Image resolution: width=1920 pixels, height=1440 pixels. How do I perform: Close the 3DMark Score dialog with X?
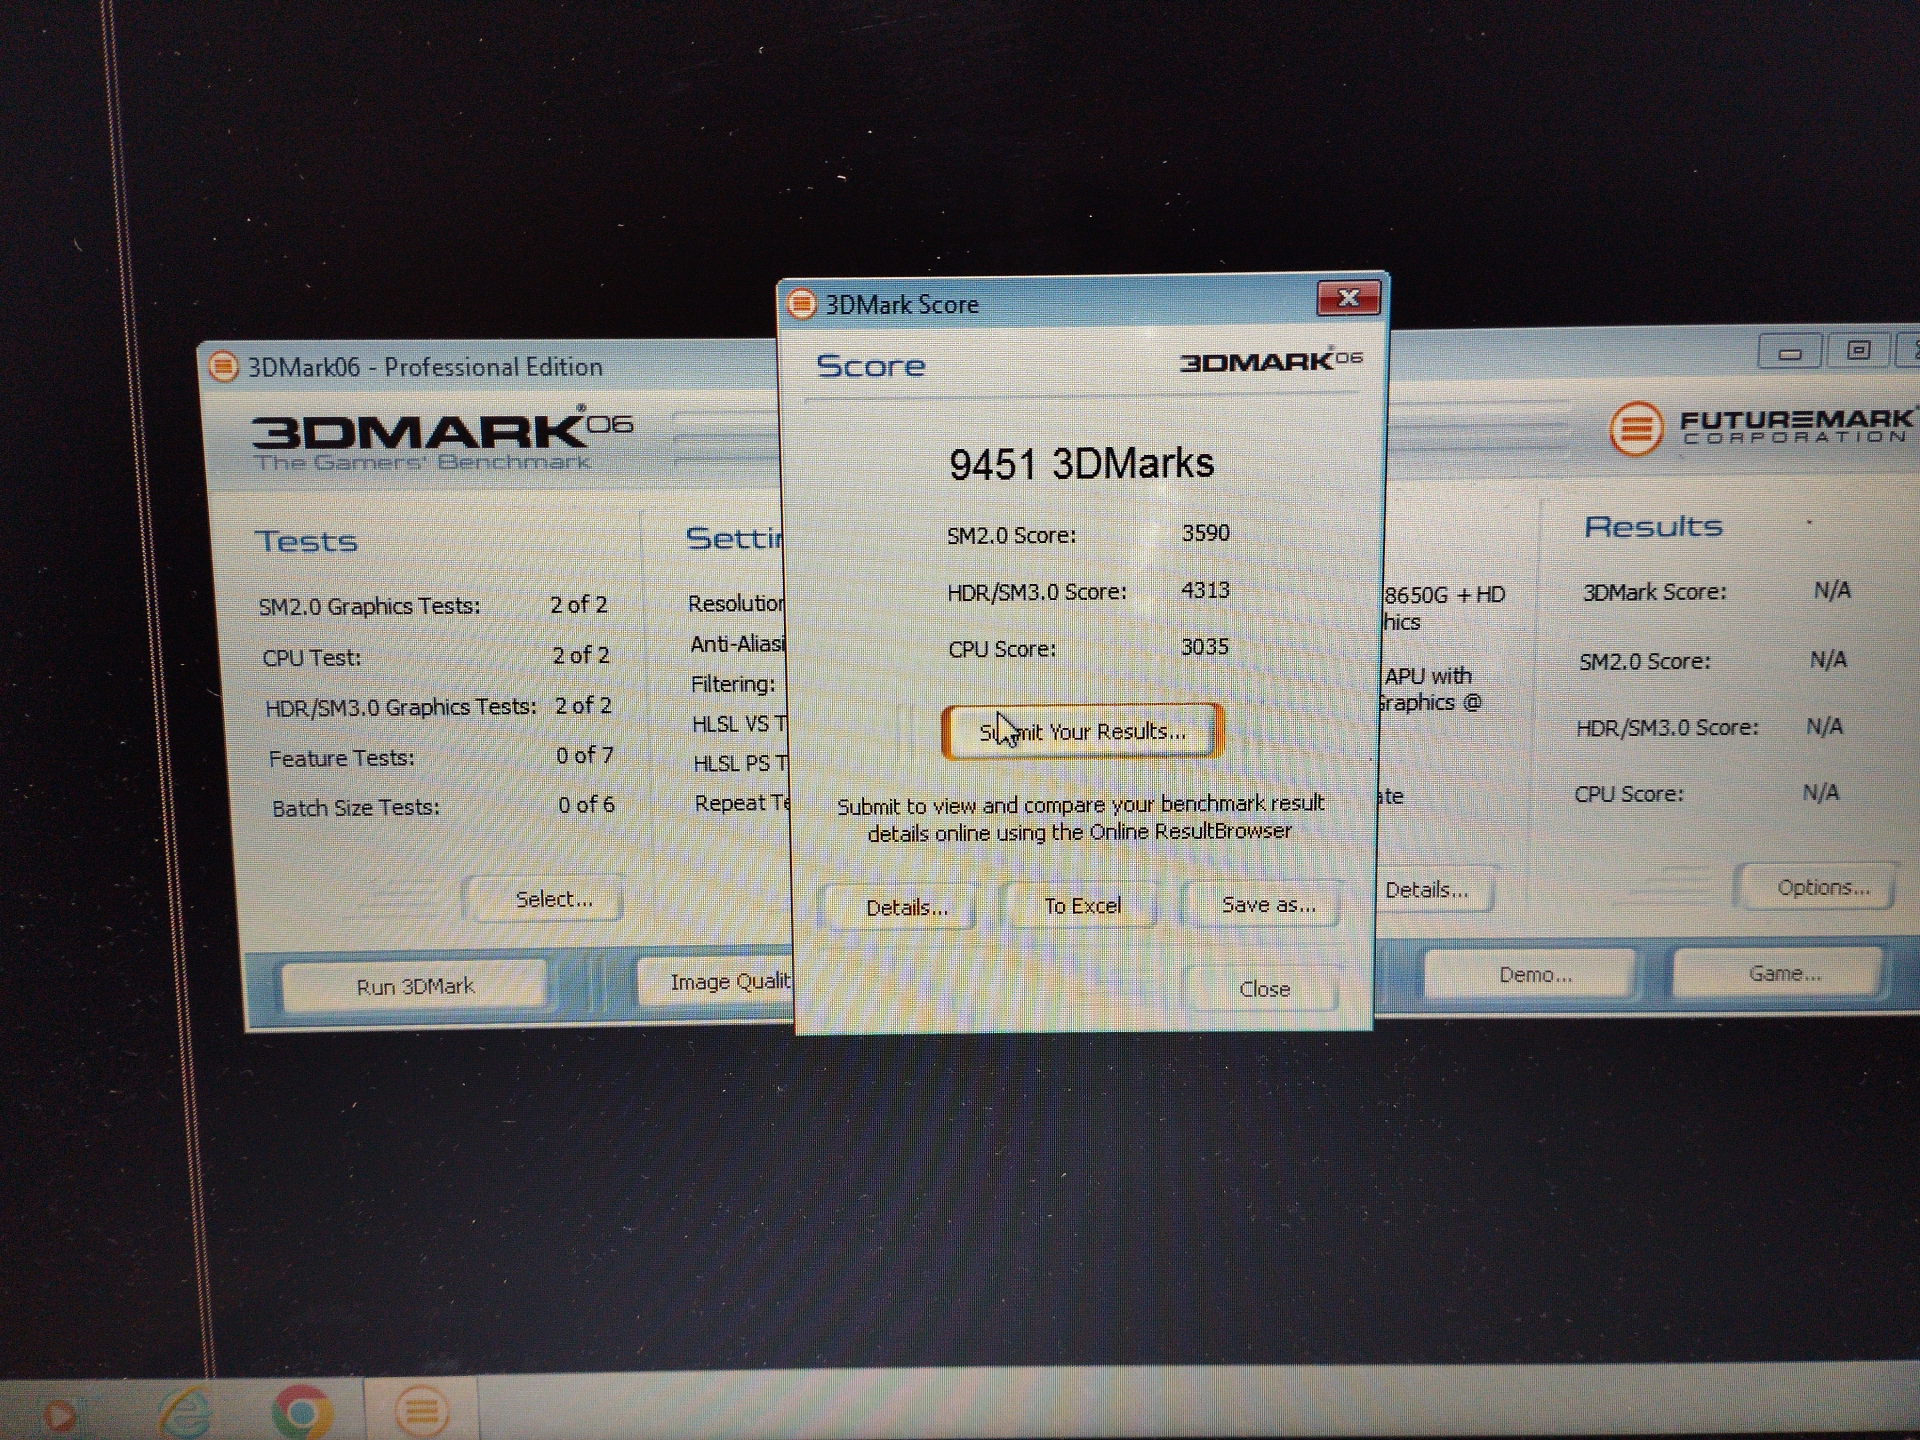click(x=1348, y=298)
